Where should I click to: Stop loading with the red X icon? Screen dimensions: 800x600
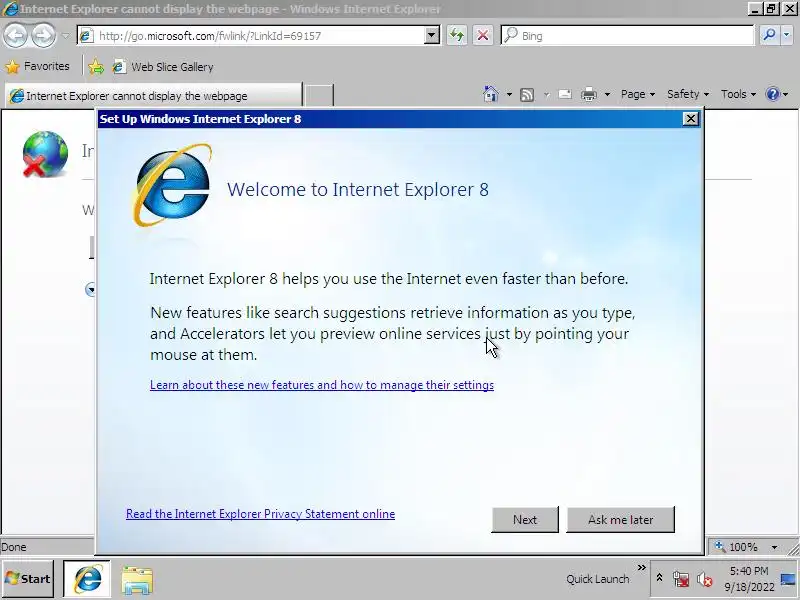(483, 36)
